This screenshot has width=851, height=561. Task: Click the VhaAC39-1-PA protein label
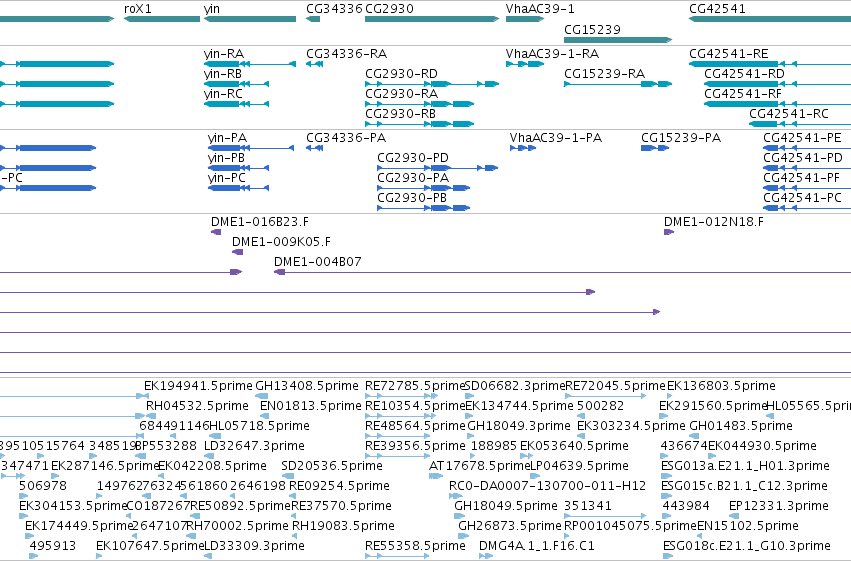tap(556, 138)
